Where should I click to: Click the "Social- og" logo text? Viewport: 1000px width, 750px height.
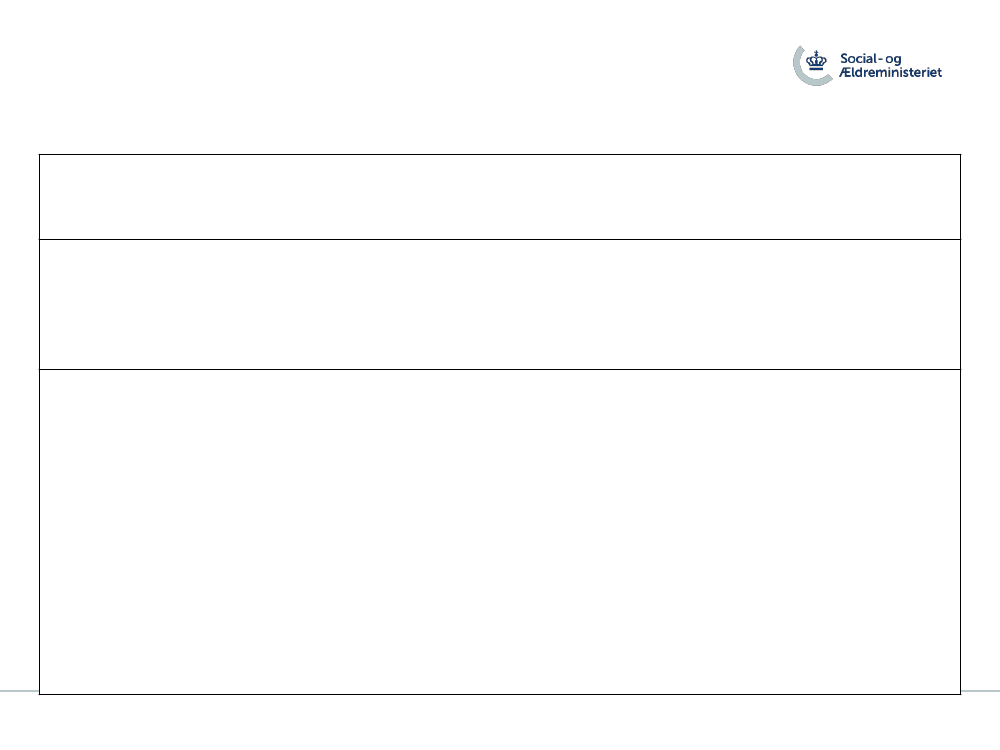pyautogui.click(x=870, y=59)
